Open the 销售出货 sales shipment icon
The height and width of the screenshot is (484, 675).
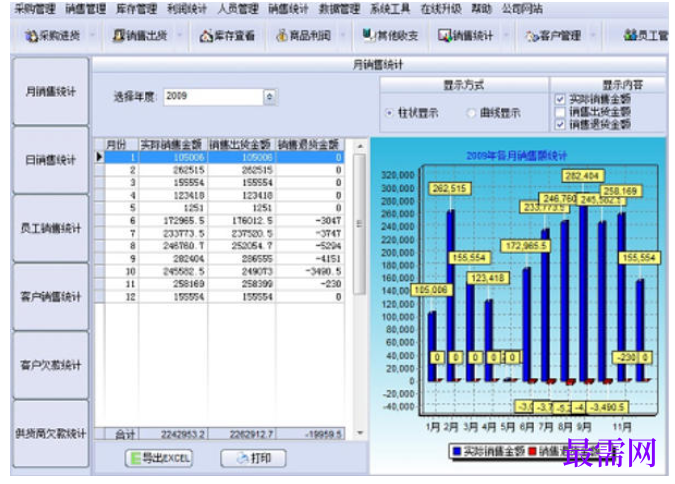119,35
